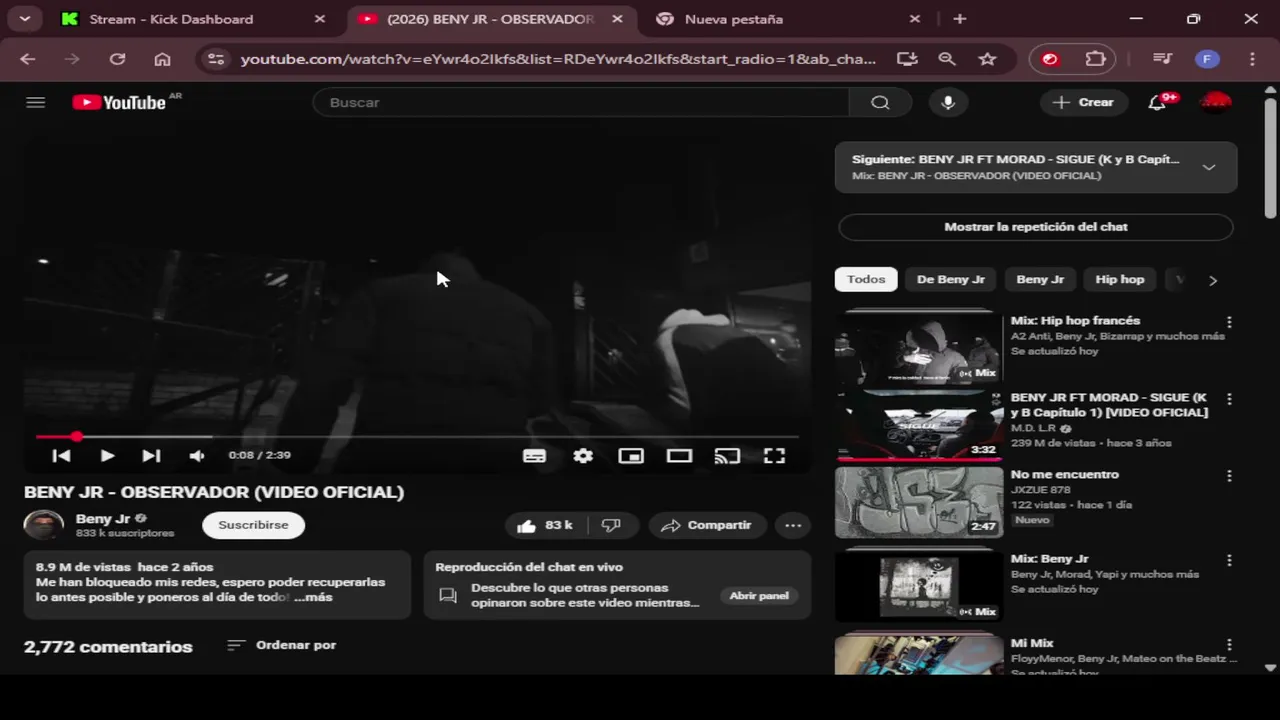Image resolution: width=1280 pixels, height=720 pixels.
Task: Open Chrome media controls icon
Action: pos(1162,59)
